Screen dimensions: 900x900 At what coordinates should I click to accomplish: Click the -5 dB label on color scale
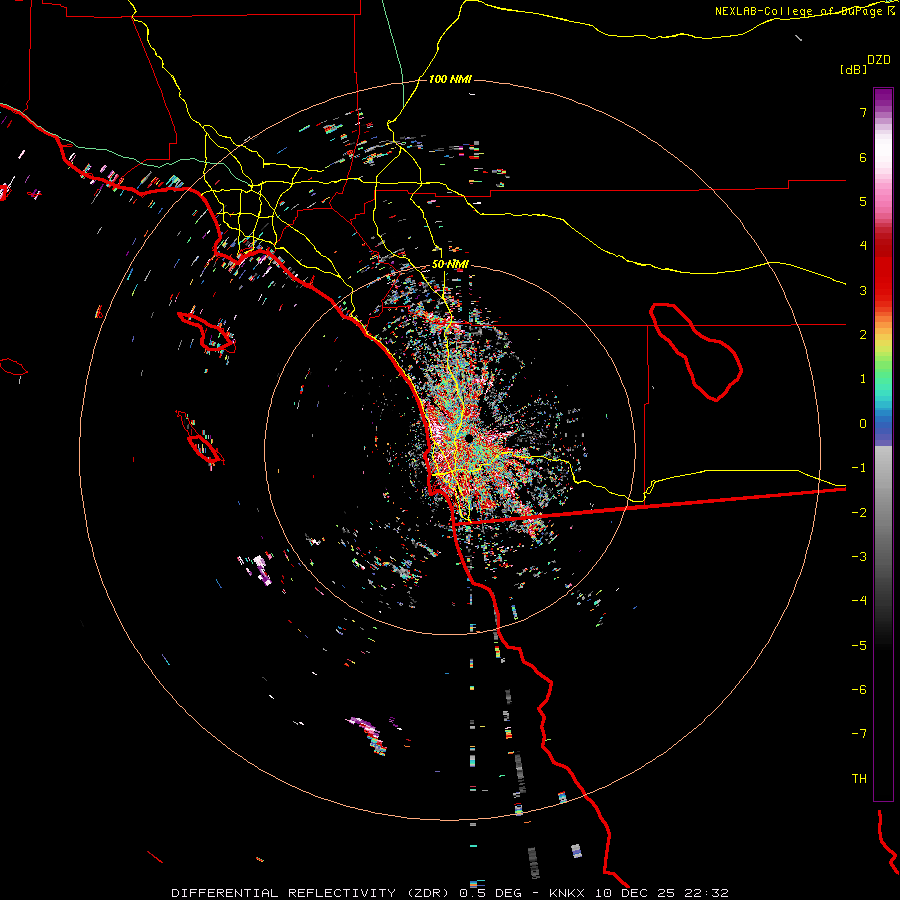click(x=859, y=645)
